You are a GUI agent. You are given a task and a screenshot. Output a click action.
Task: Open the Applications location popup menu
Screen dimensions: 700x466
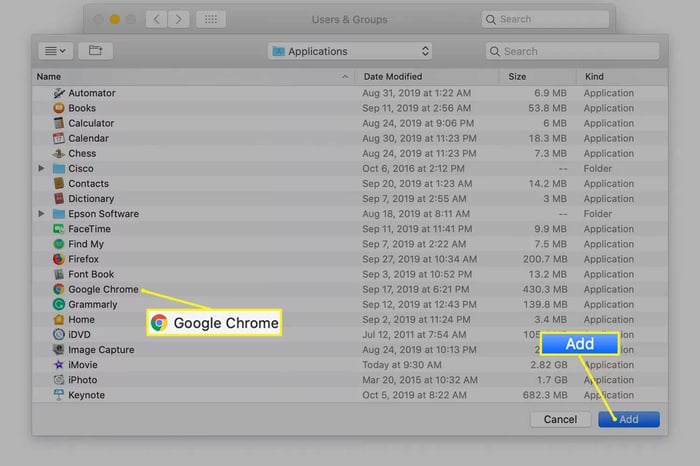(350, 51)
